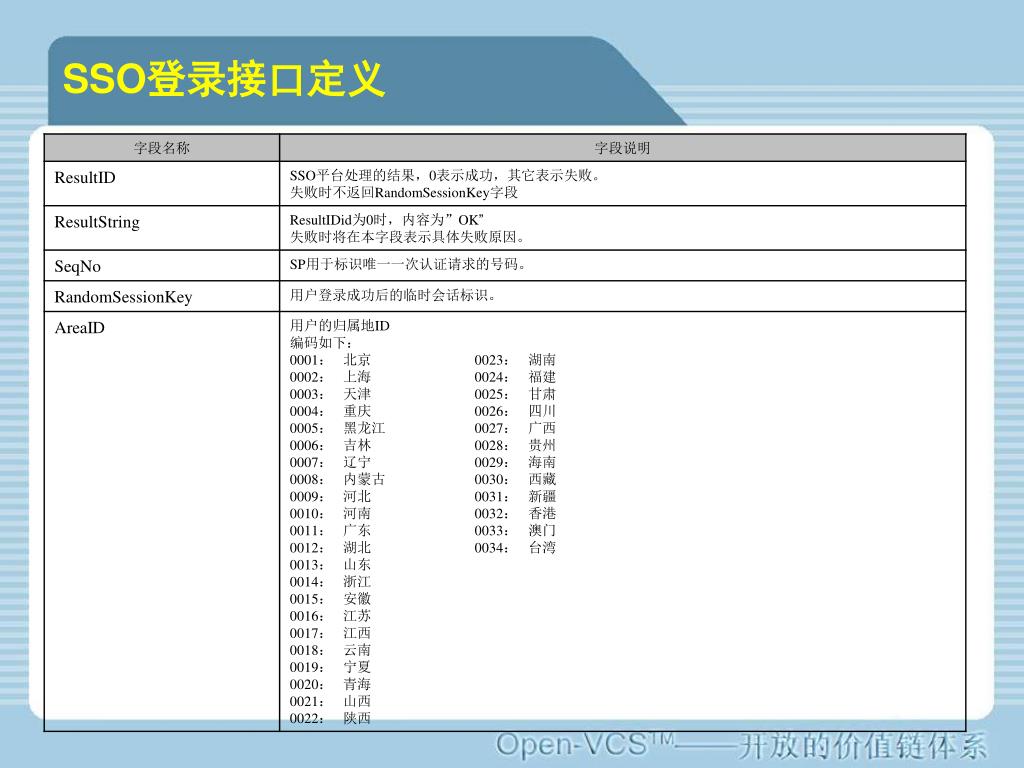This screenshot has height=768, width=1024.
Task: Select area code 0011 广东 entry
Action: tap(330, 530)
